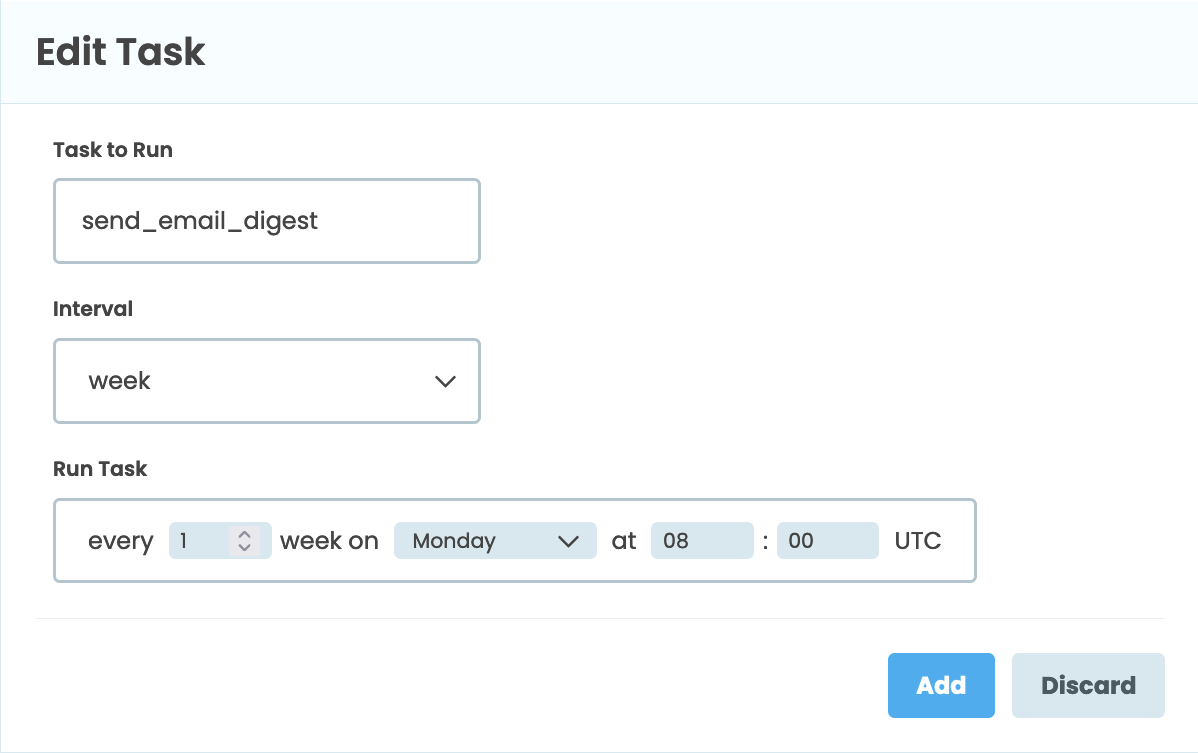Click the Run Task section label
The height and width of the screenshot is (753, 1198).
100,468
